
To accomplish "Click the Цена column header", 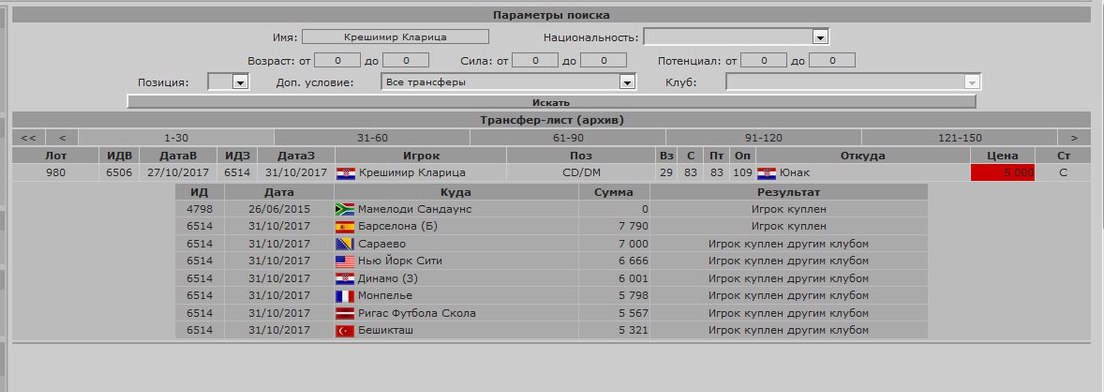I will click(x=1003, y=156).
